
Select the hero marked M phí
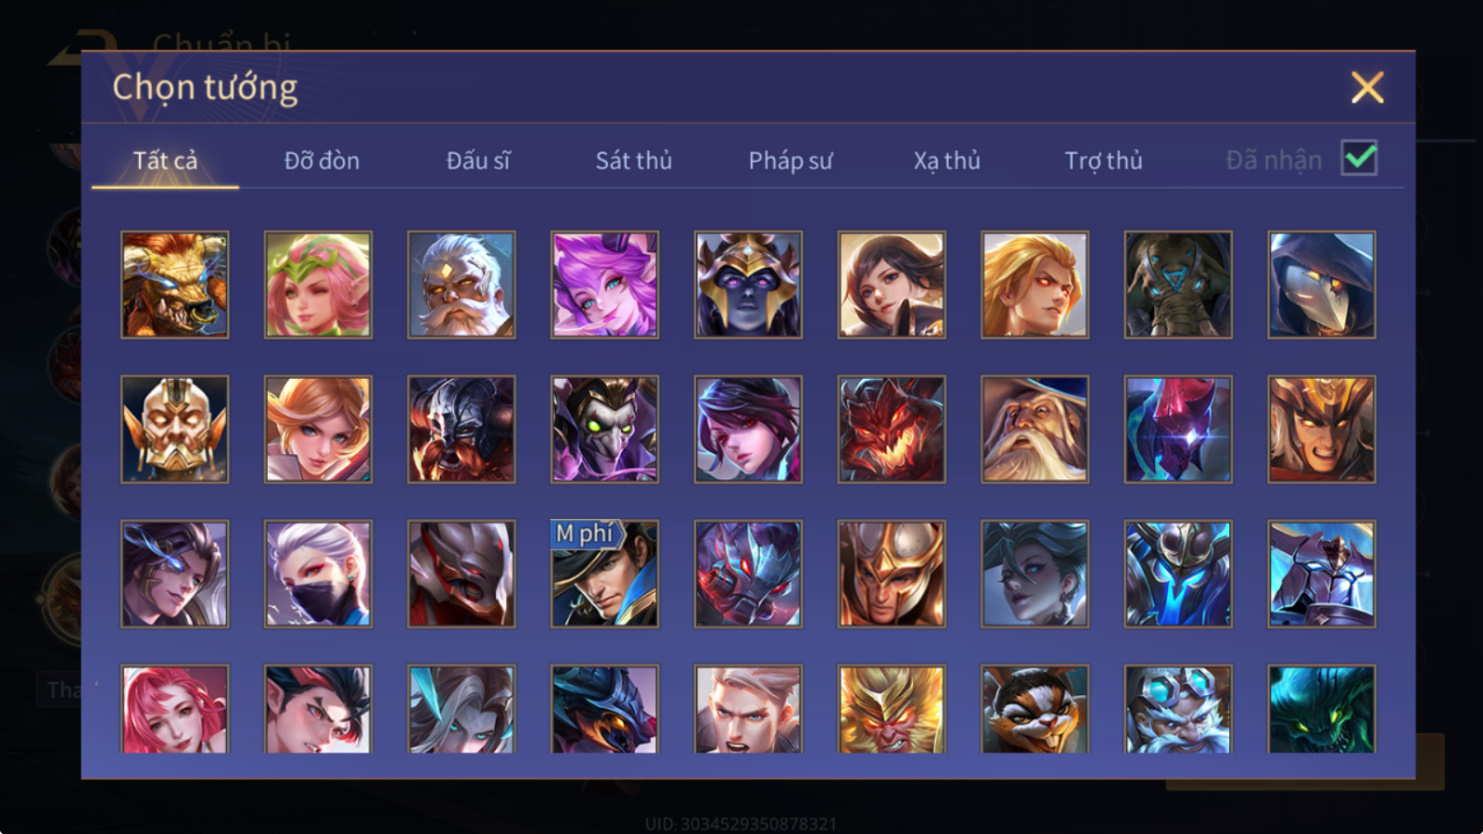[605, 574]
